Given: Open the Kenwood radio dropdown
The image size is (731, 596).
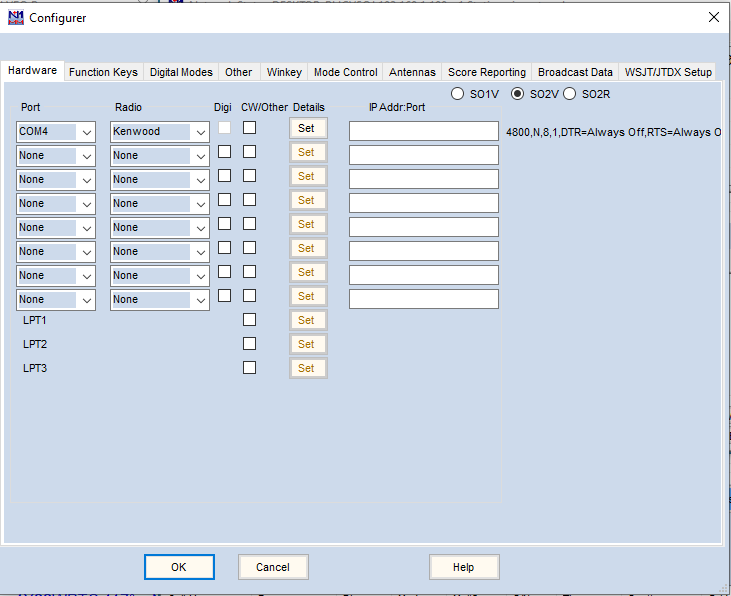Looking at the screenshot, I should pos(200,132).
